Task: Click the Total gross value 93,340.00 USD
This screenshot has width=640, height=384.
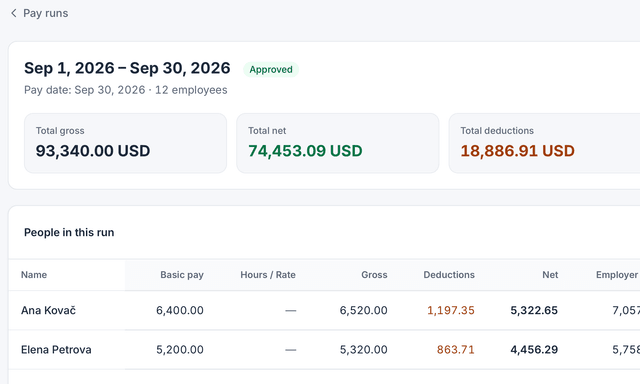Action: [93, 151]
